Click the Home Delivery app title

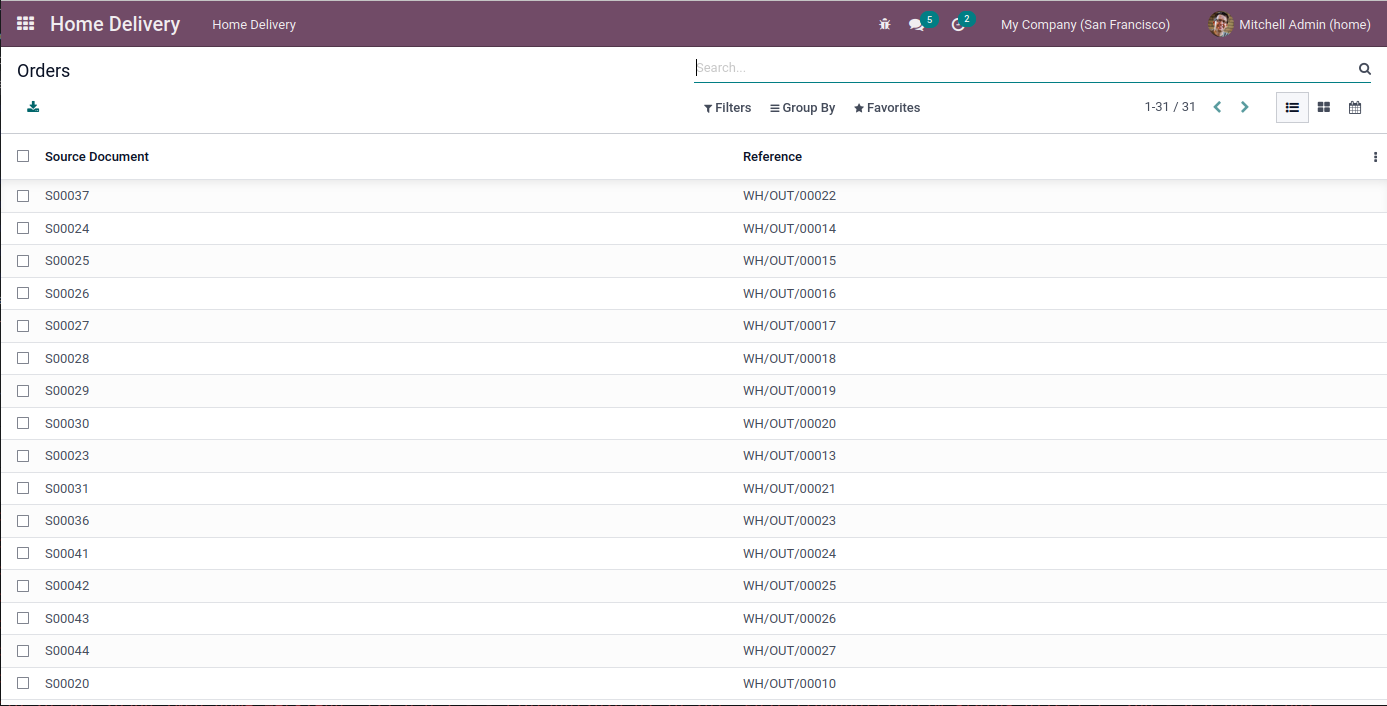coord(115,24)
